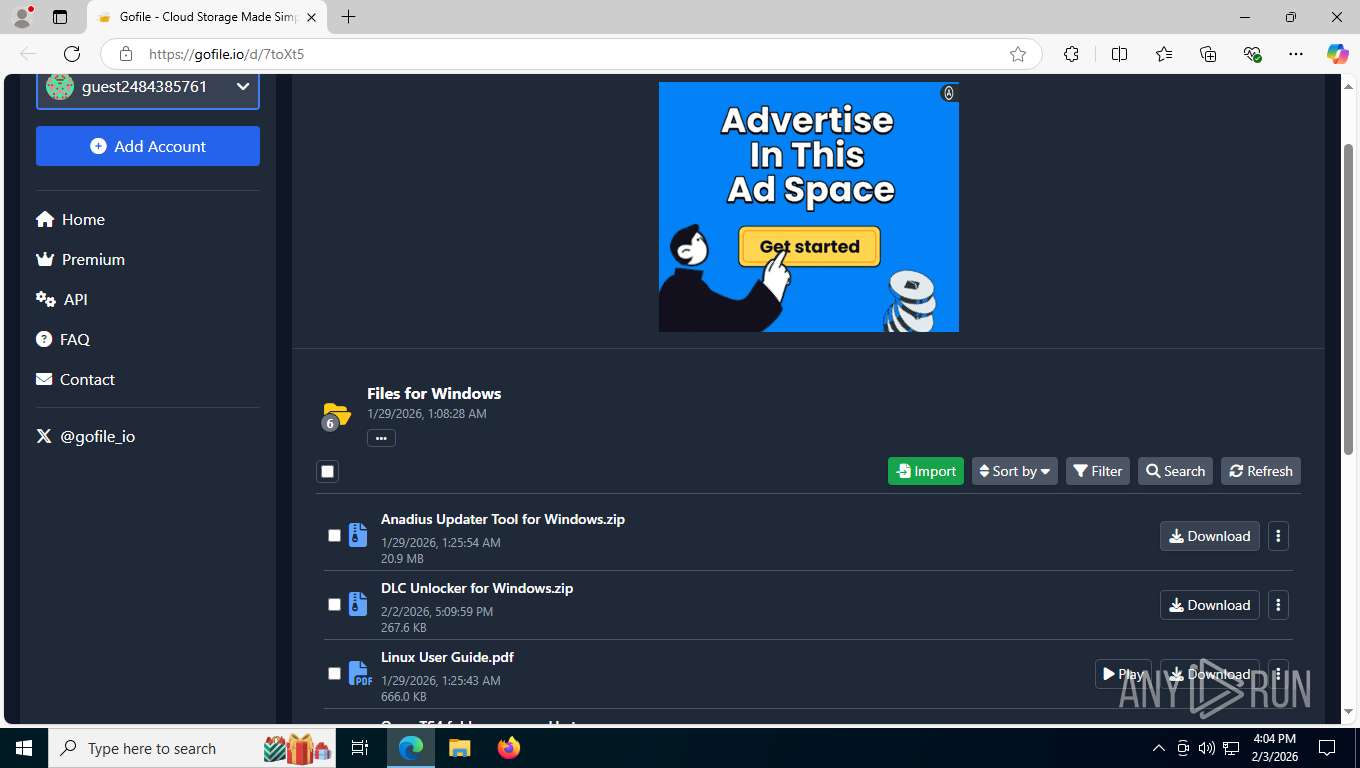Viewport: 1360px width, 768px height.
Task: Open the browser profile avatar icon
Action: point(22,17)
